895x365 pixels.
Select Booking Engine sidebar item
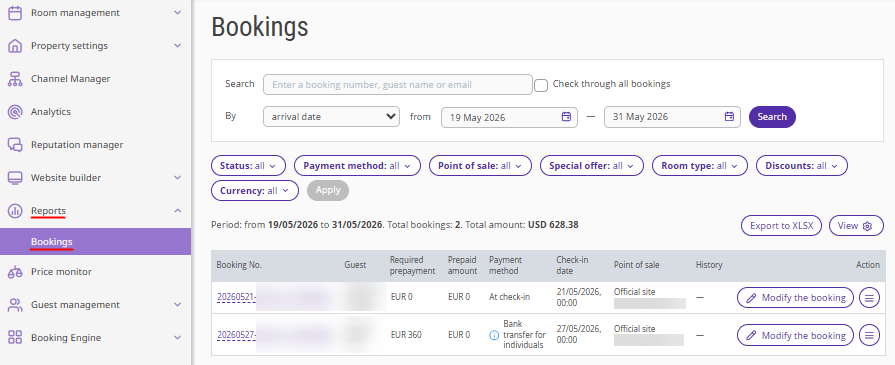[x=95, y=338]
